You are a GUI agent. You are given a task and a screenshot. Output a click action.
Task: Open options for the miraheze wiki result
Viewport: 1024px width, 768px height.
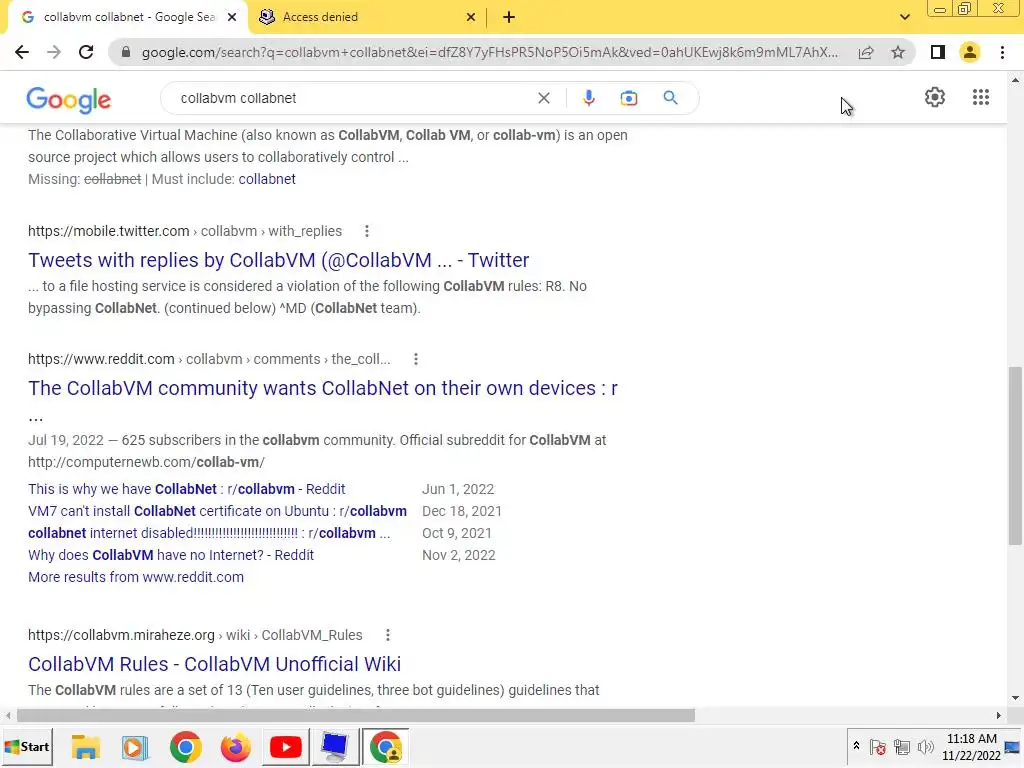click(x=387, y=635)
